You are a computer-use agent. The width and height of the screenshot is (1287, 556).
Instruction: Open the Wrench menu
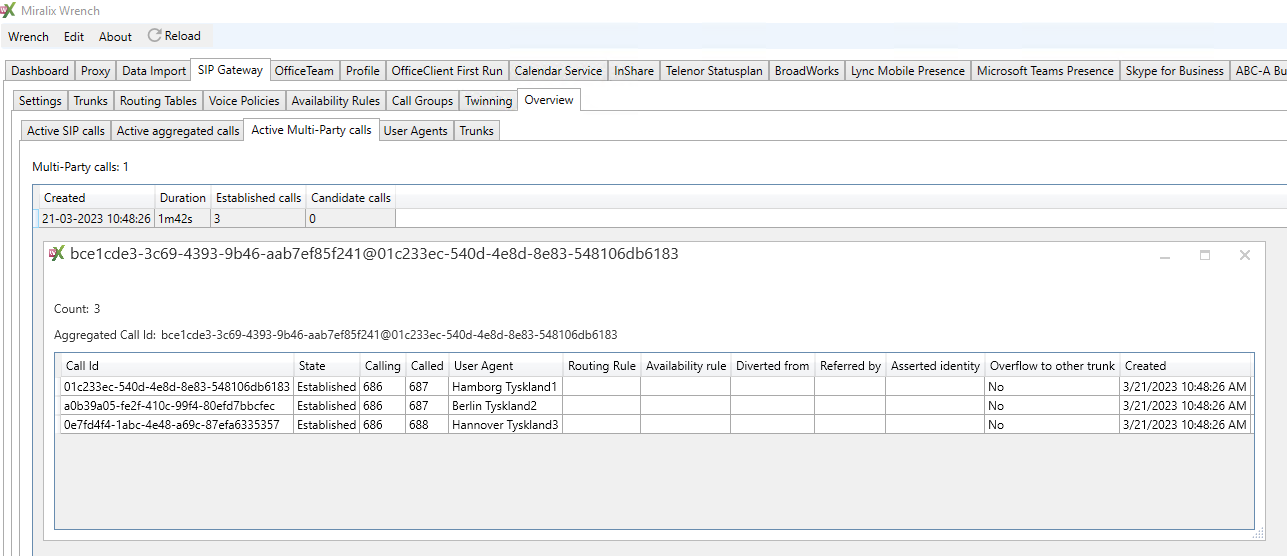coord(28,36)
